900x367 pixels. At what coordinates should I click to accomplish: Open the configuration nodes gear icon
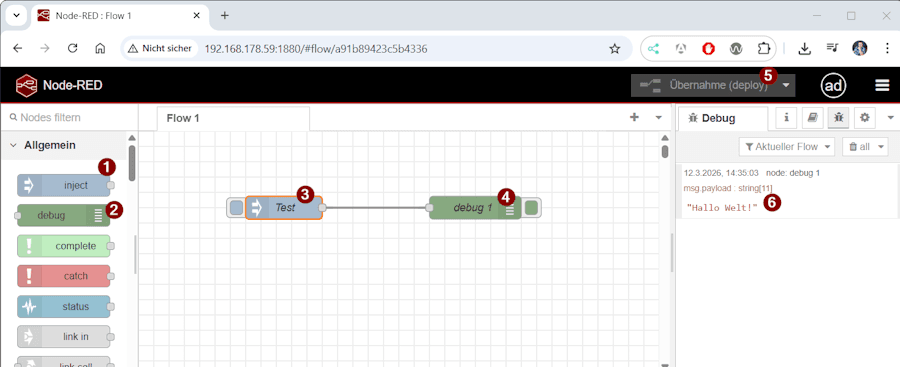coord(864,117)
